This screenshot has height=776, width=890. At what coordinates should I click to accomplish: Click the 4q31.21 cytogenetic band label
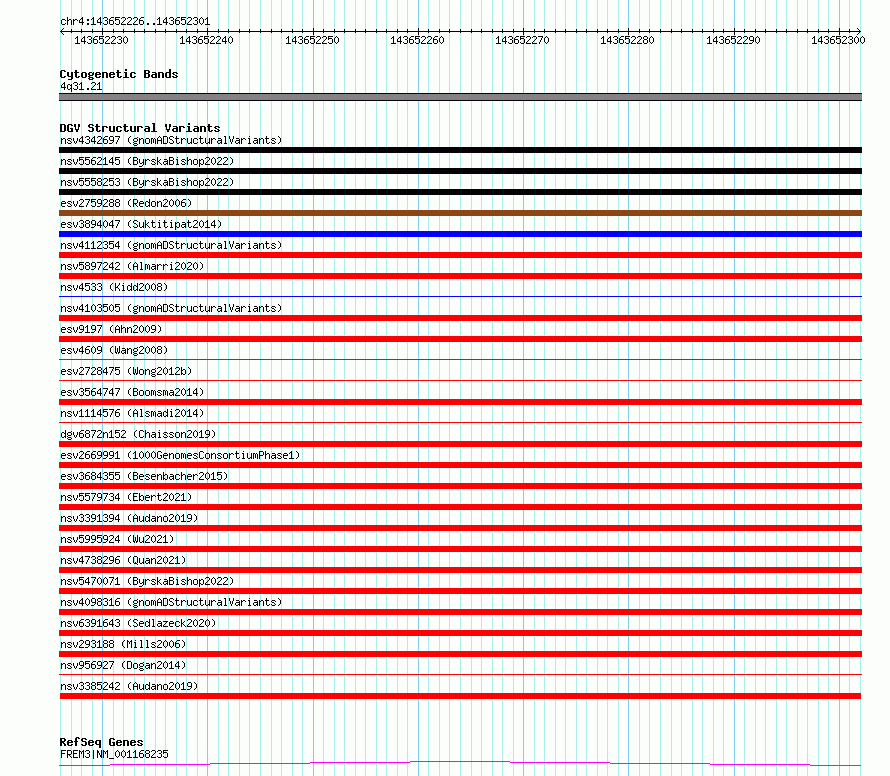coord(81,86)
